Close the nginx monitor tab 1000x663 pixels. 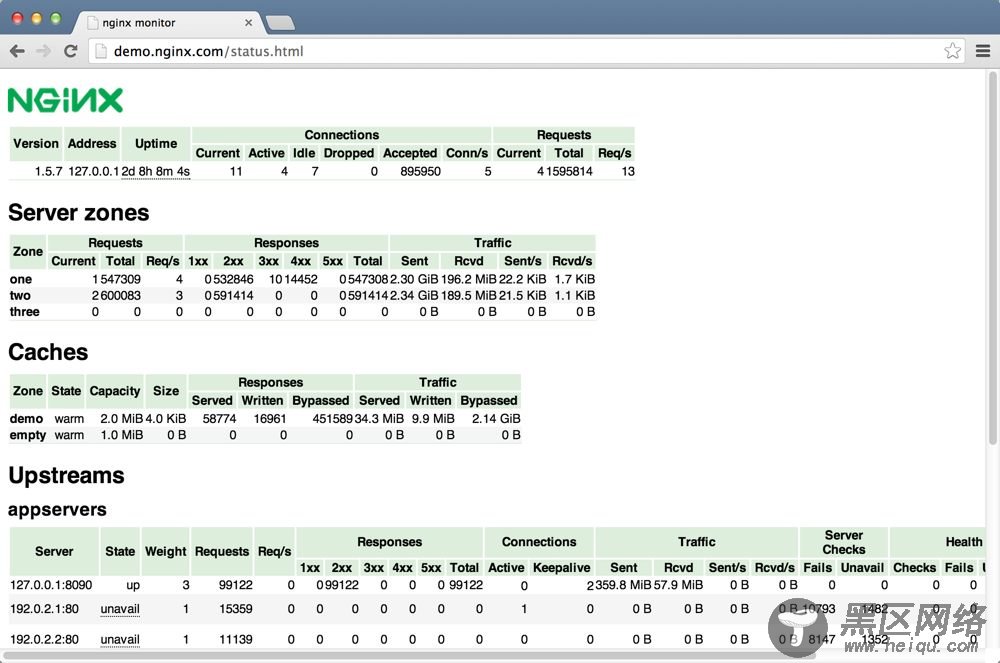(248, 22)
